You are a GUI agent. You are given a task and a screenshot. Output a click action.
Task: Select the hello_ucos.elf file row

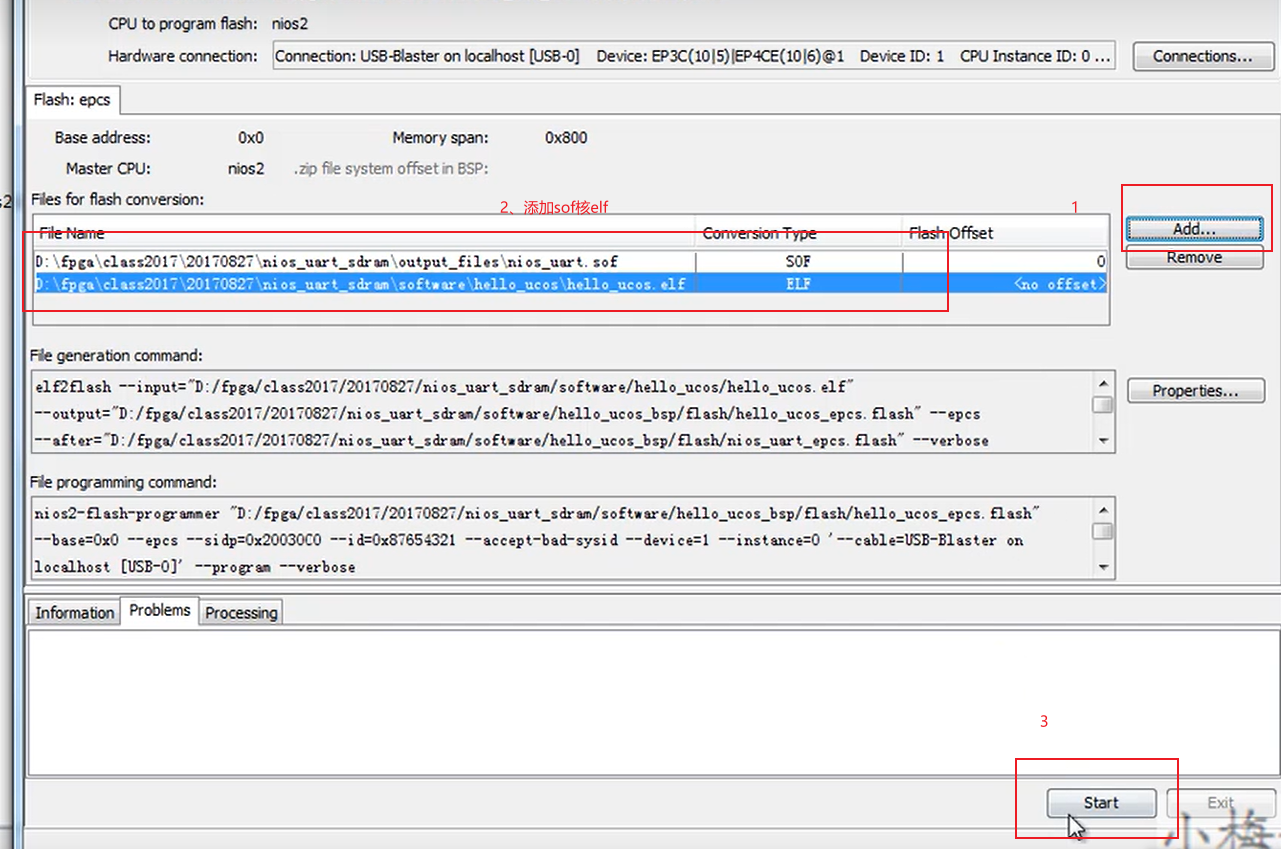click(571, 284)
